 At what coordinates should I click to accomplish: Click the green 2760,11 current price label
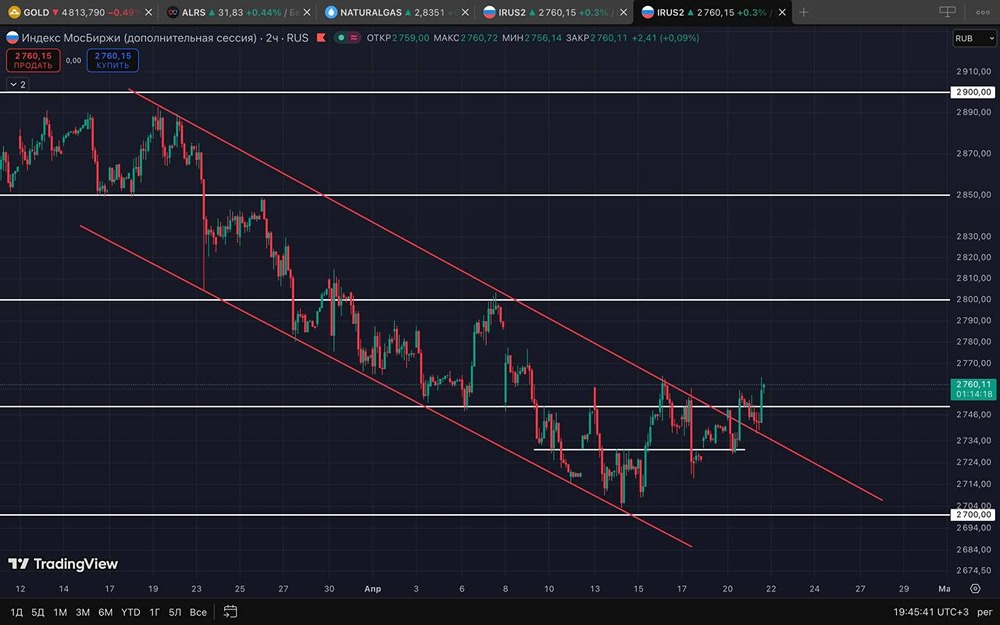(x=973, y=389)
